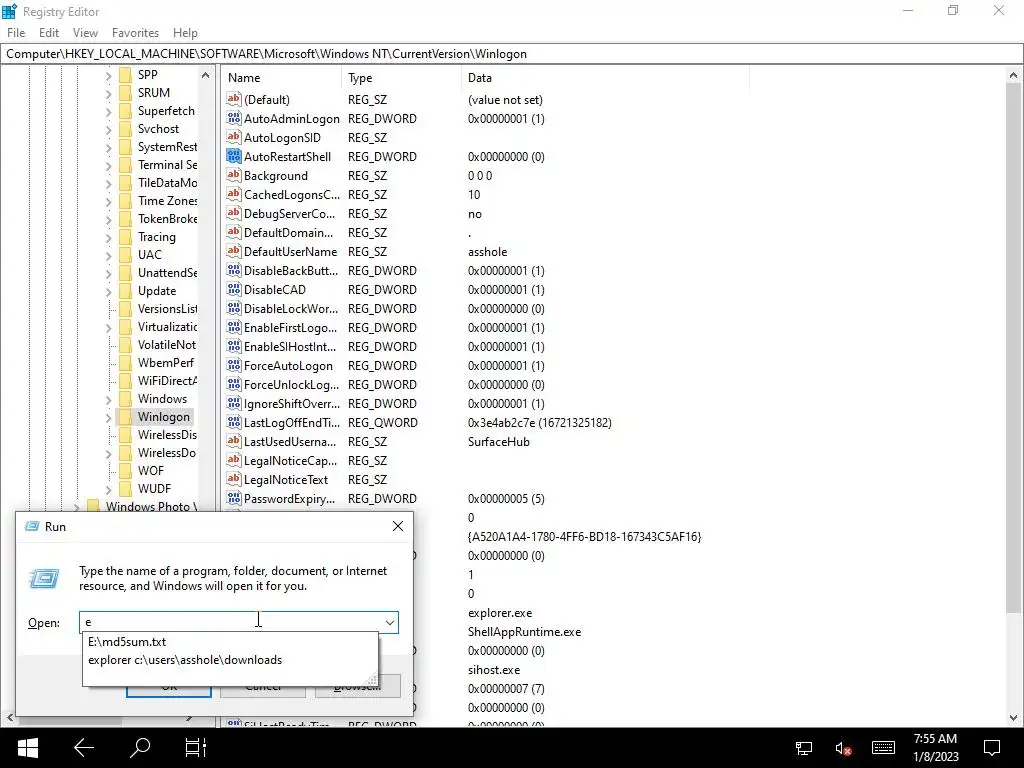Viewport: 1024px width, 768px height.
Task: Click the AutoRestartShell value icon
Action: point(234,156)
